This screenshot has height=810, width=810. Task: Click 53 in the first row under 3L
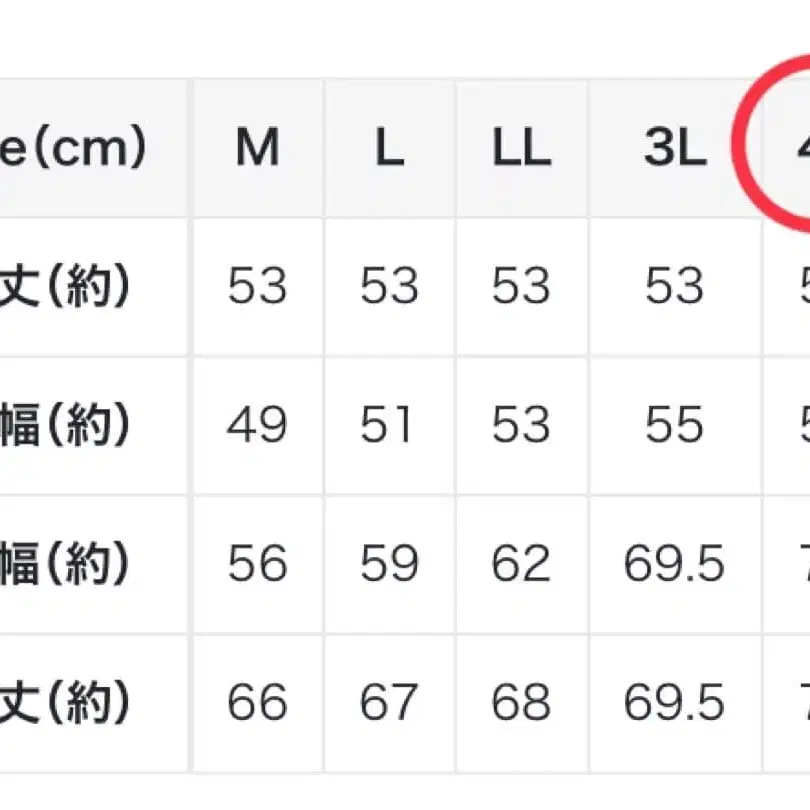pos(674,288)
